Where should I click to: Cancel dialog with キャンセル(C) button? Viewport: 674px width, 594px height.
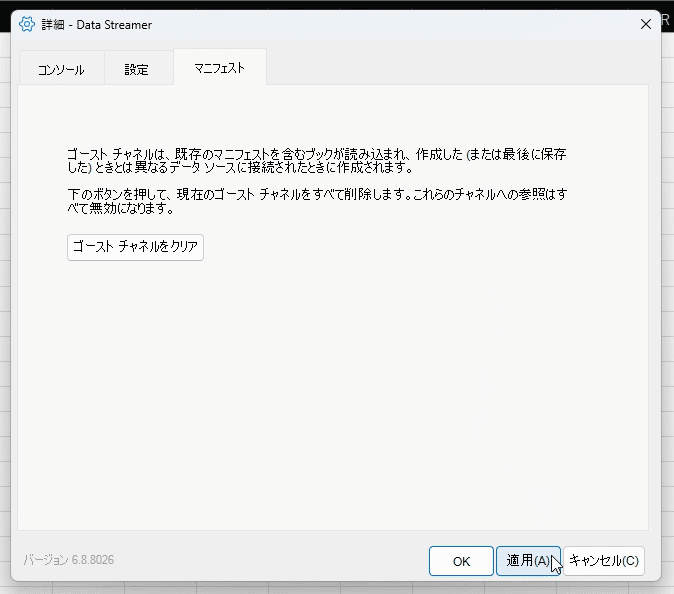coord(604,561)
